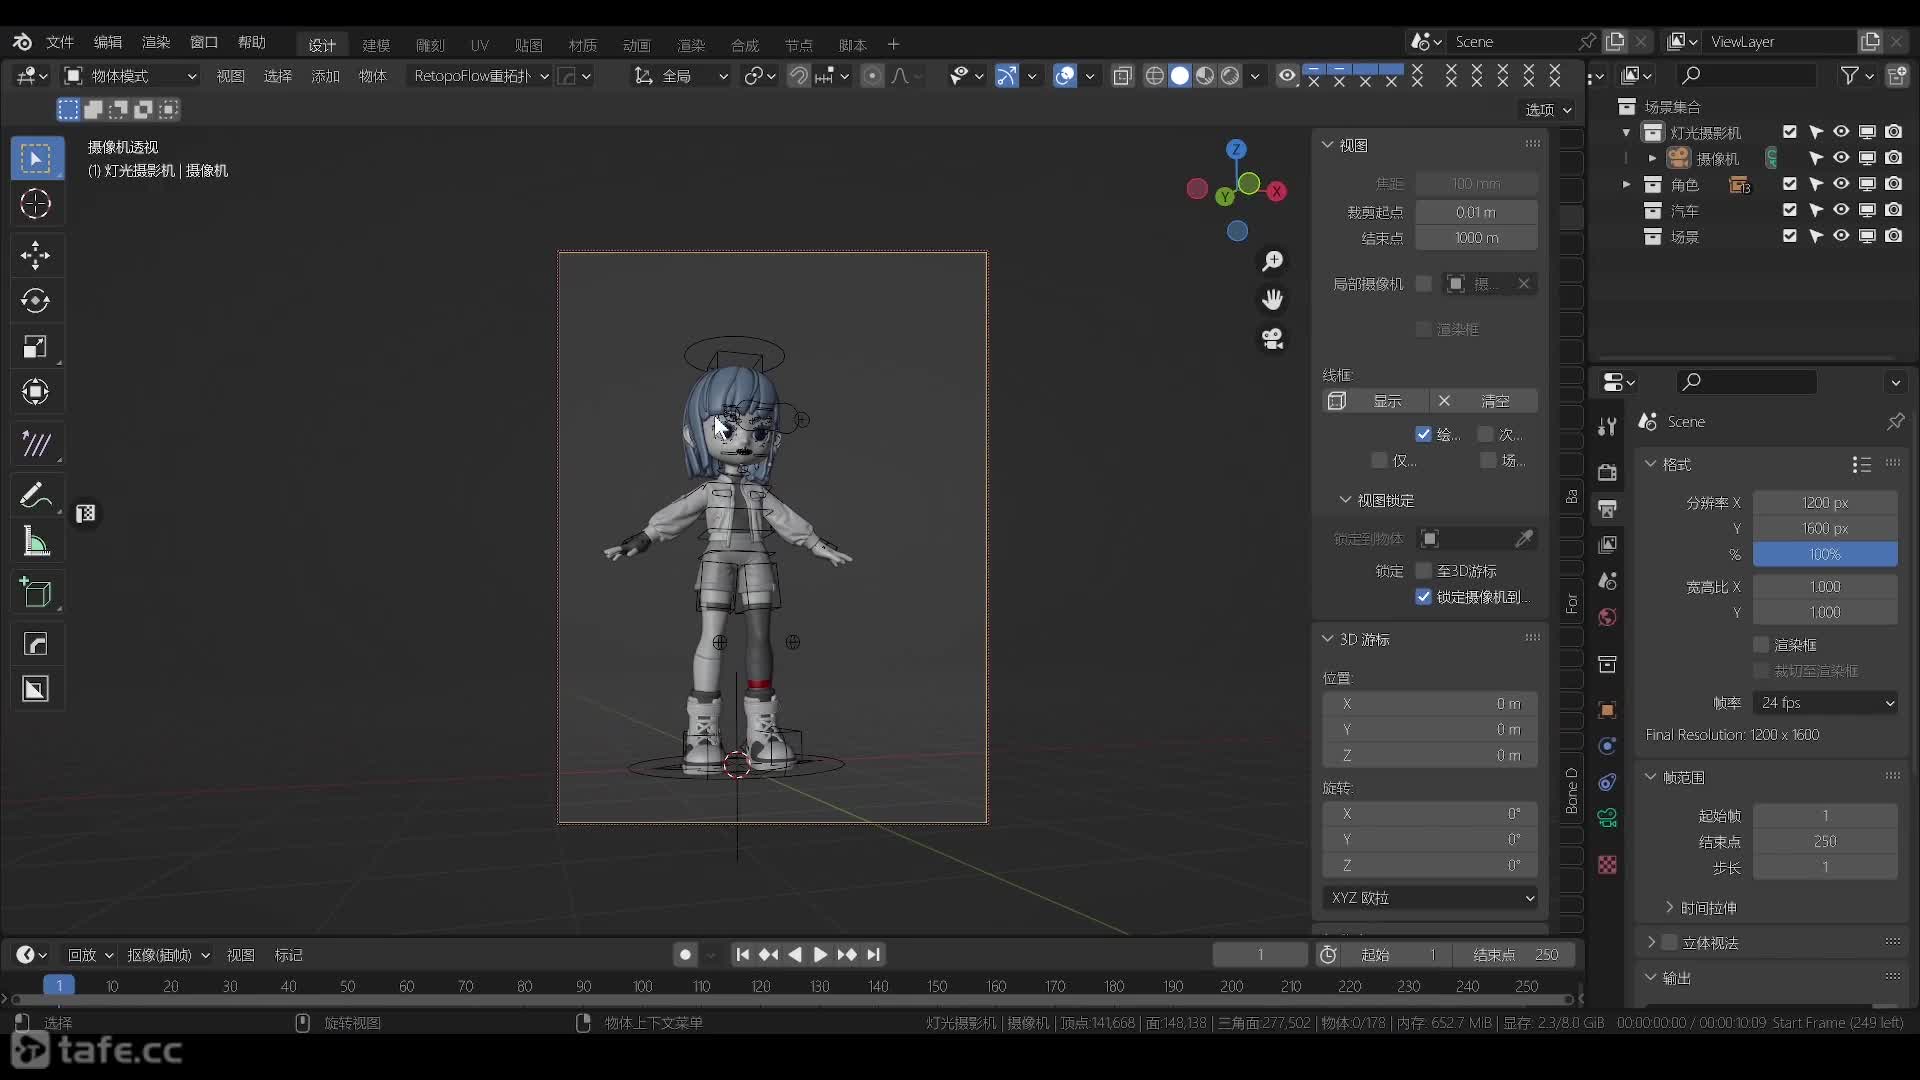
Task: Open the 全局 transform orientation dropdown
Action: pyautogui.click(x=680, y=76)
